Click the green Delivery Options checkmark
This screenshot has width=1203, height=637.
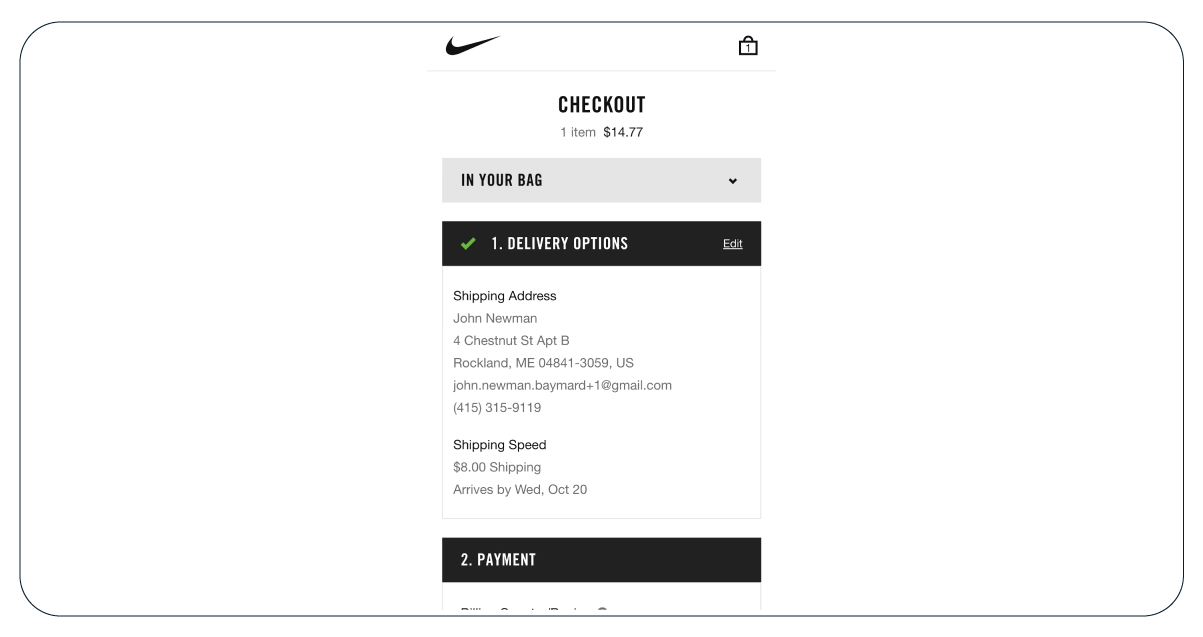(466, 243)
